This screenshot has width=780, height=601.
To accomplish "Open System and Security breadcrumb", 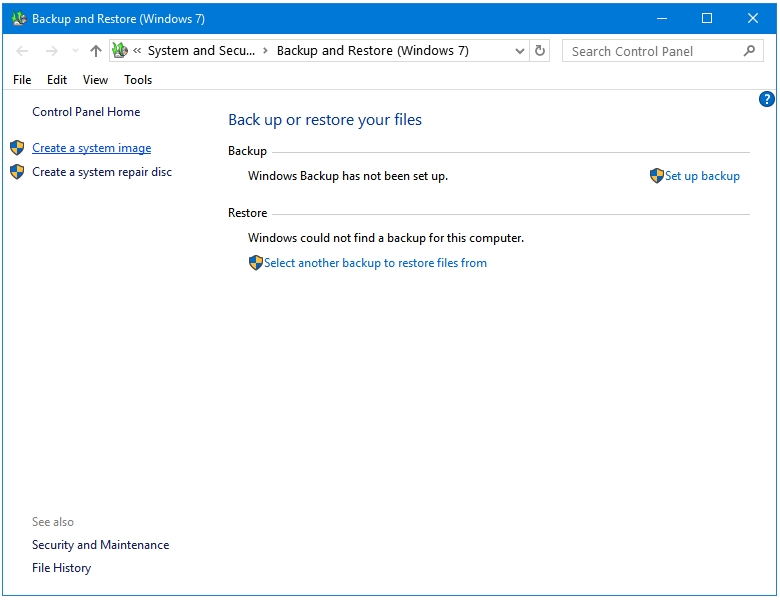I will 201,51.
